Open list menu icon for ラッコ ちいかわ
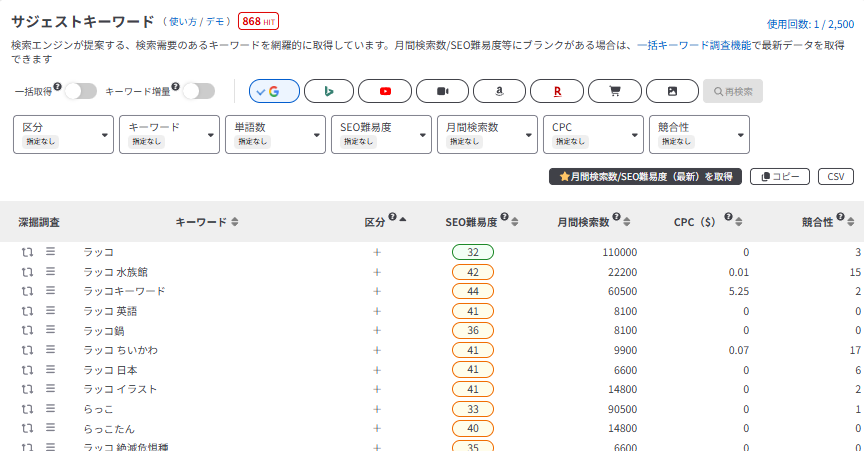 click(50, 350)
